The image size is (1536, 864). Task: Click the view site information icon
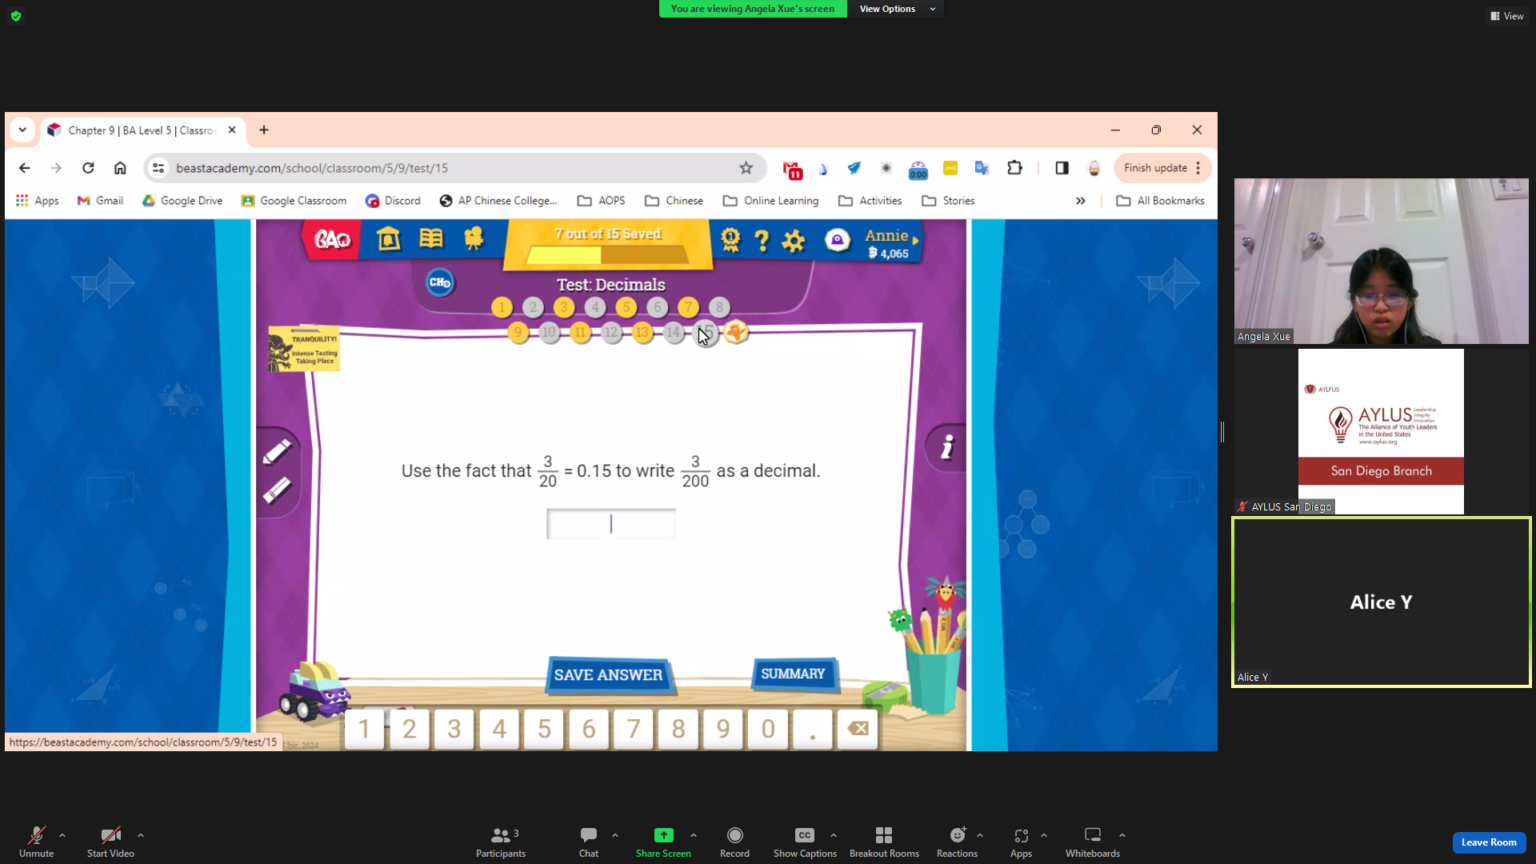(158, 168)
